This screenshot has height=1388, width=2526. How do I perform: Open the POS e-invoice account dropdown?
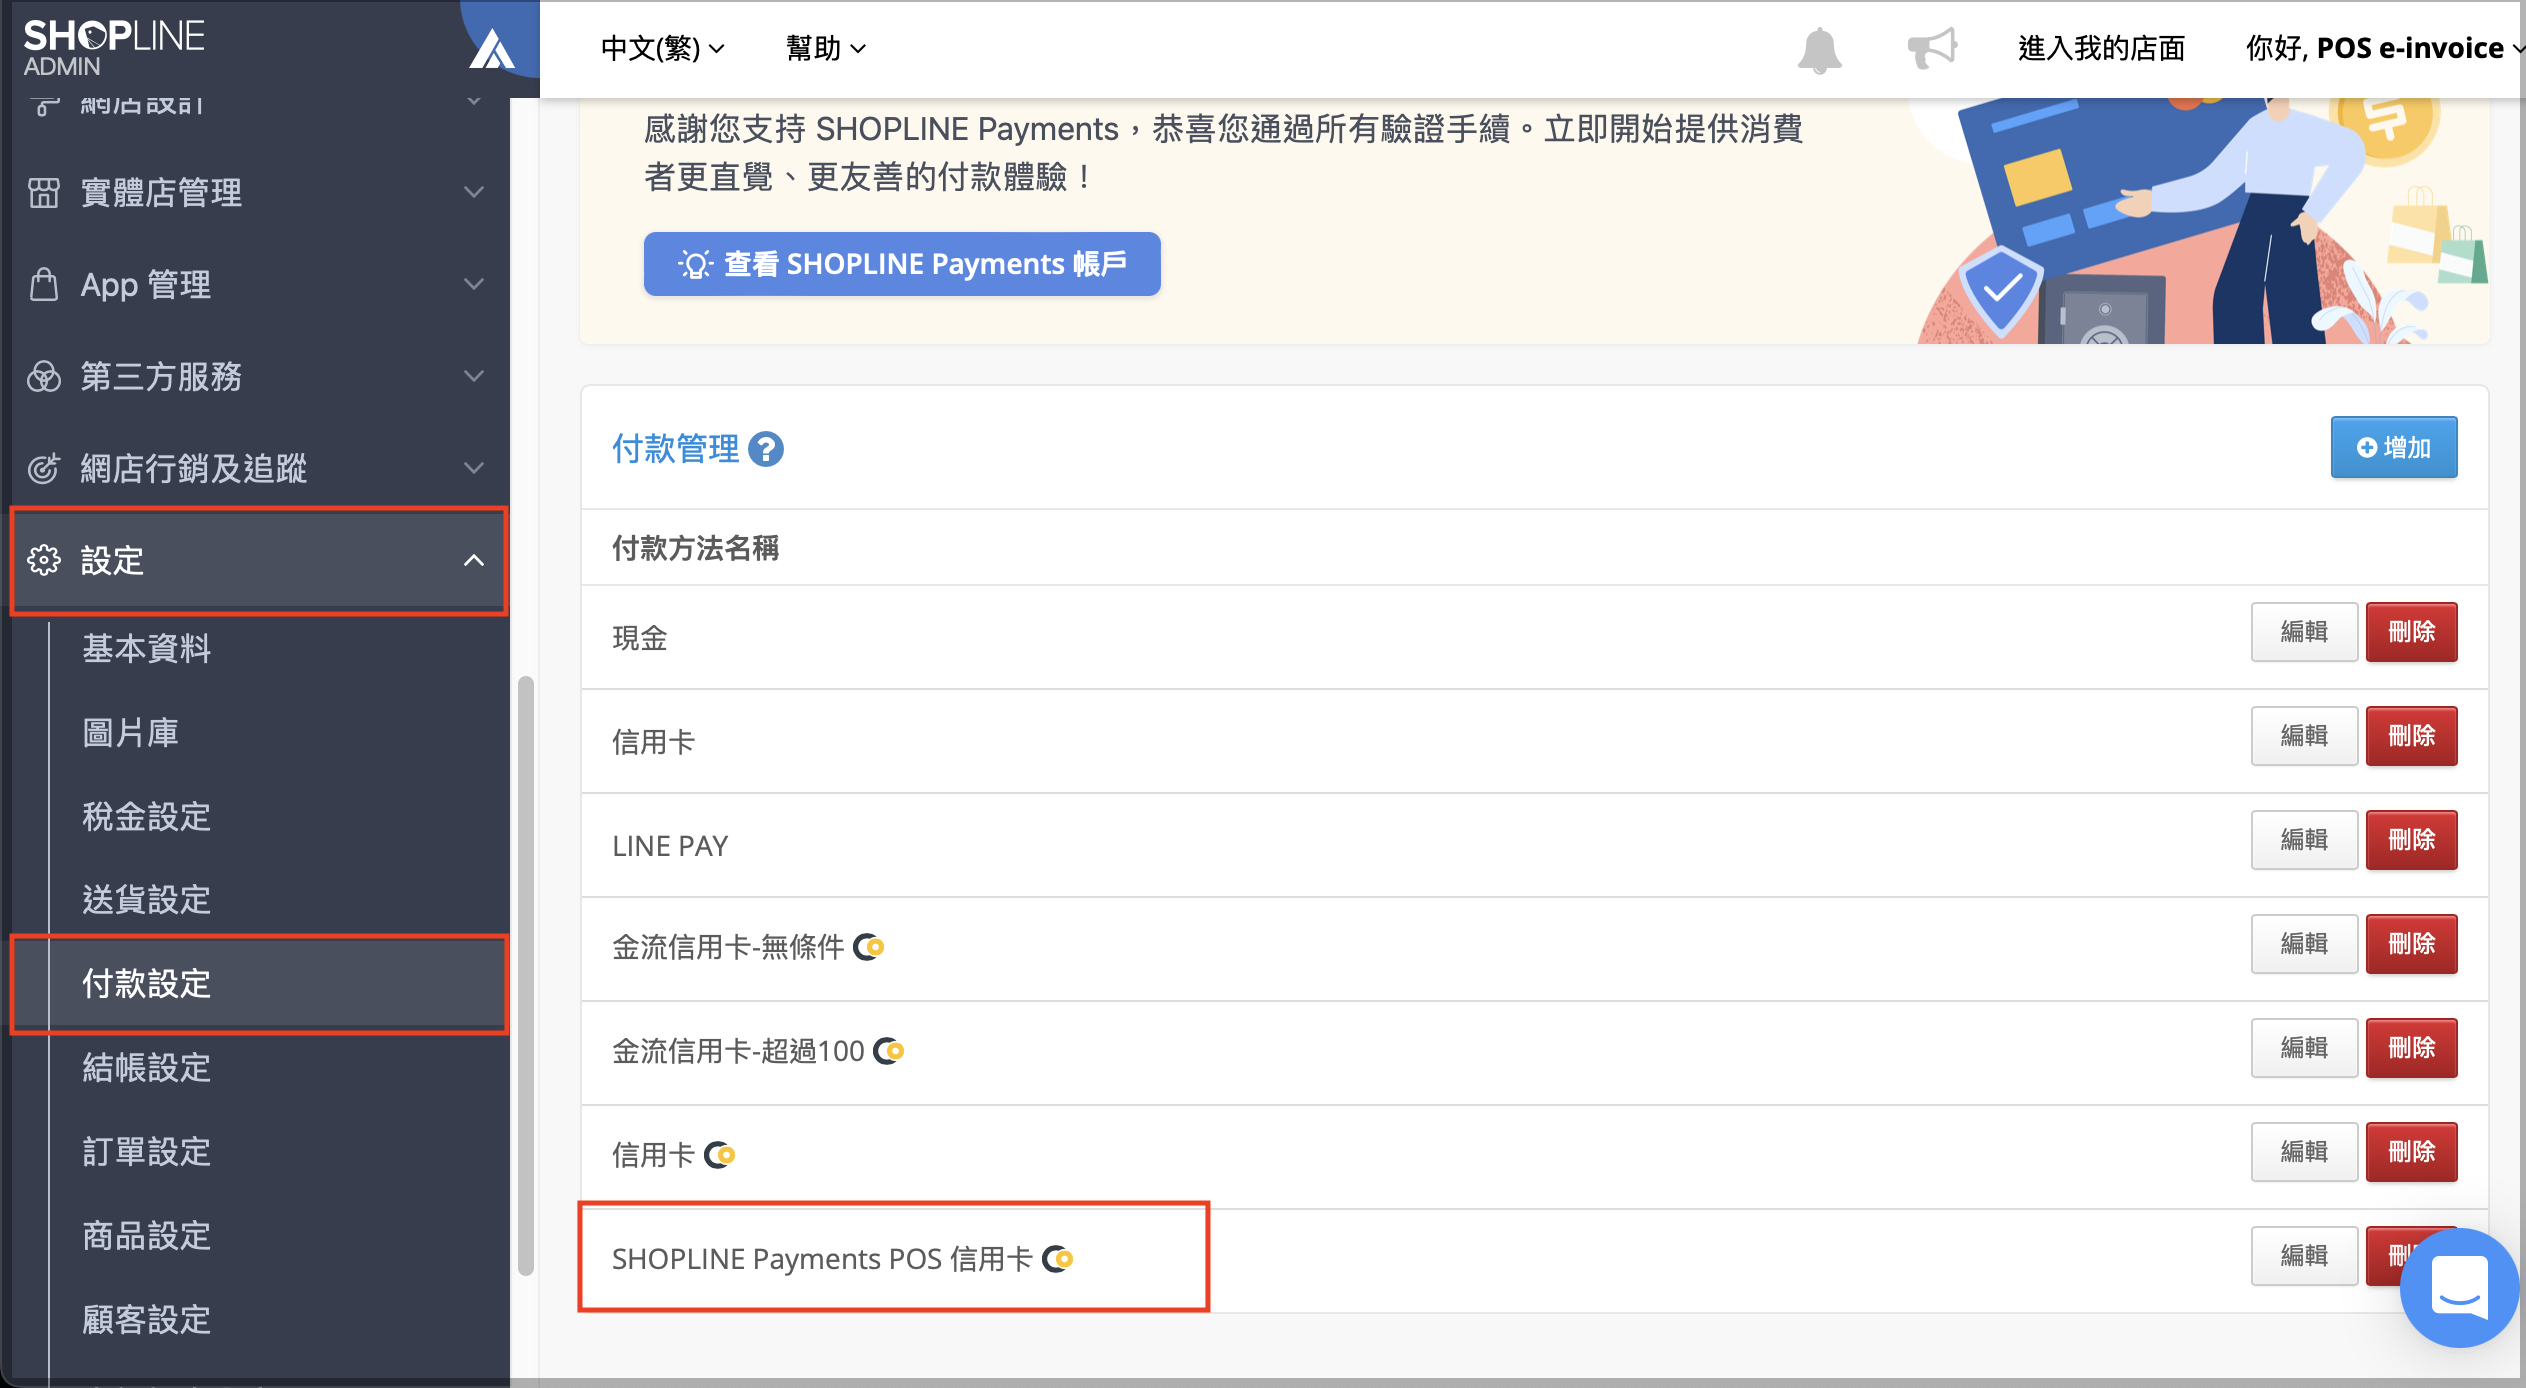click(x=2386, y=48)
